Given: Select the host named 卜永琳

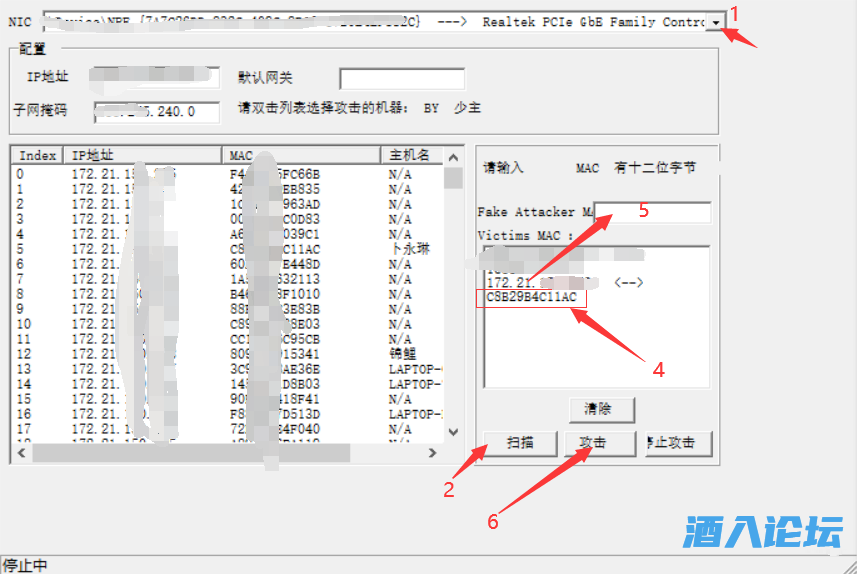Looking at the screenshot, I should tap(410, 249).
